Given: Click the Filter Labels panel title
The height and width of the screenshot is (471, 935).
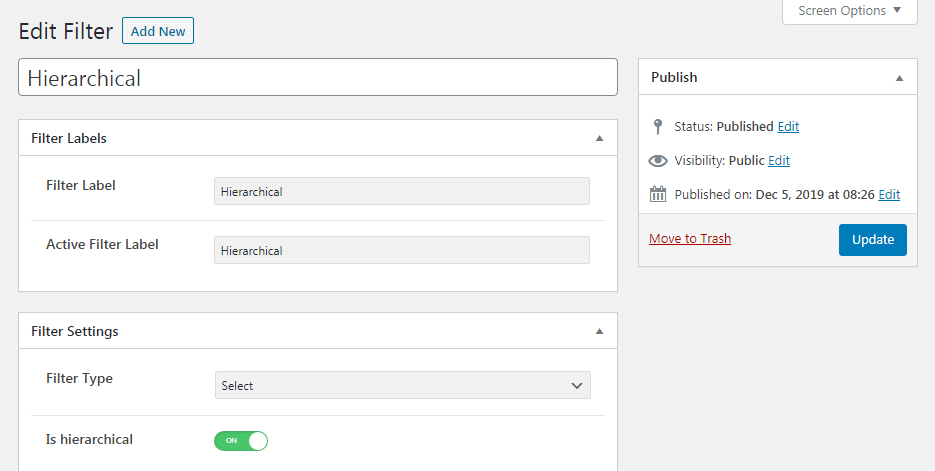Looking at the screenshot, I should pyautogui.click(x=69, y=138).
